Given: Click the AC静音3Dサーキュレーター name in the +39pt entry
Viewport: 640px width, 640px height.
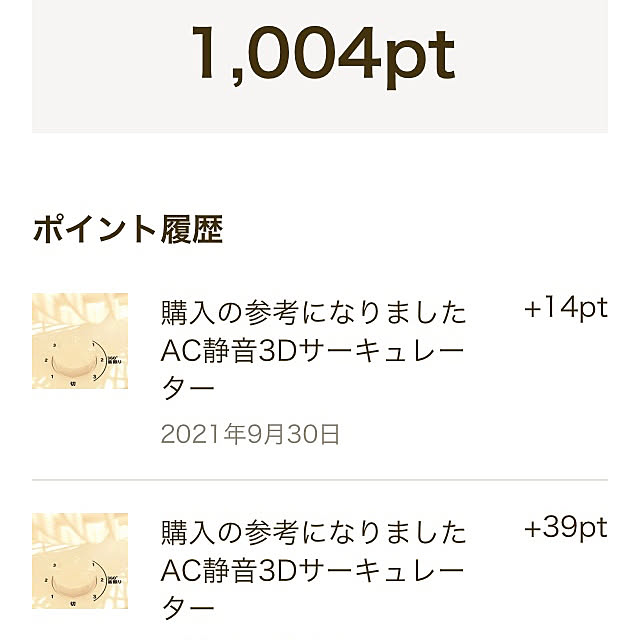Looking at the screenshot, I should tap(313, 589).
